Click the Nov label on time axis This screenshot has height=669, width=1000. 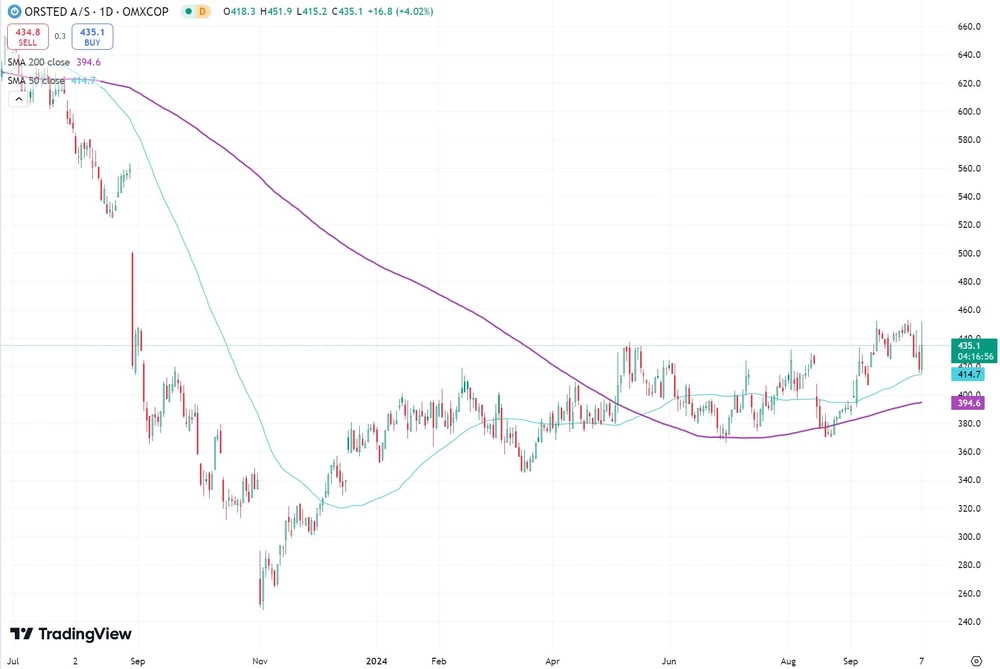tap(260, 661)
